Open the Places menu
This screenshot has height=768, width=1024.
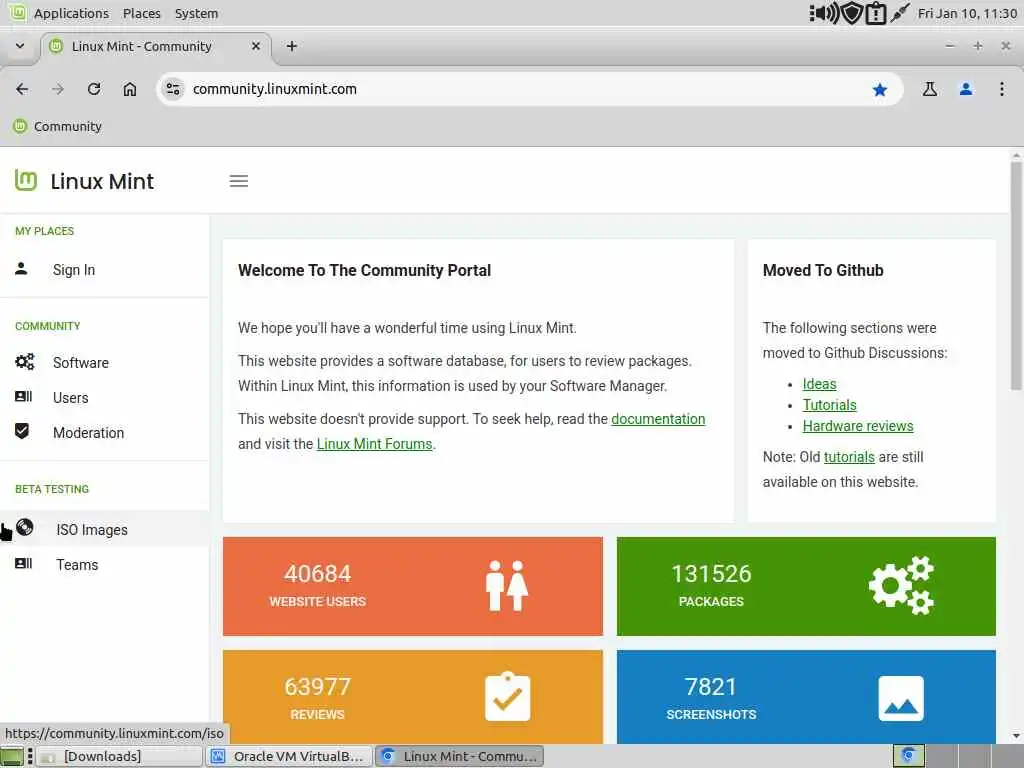pyautogui.click(x=142, y=13)
